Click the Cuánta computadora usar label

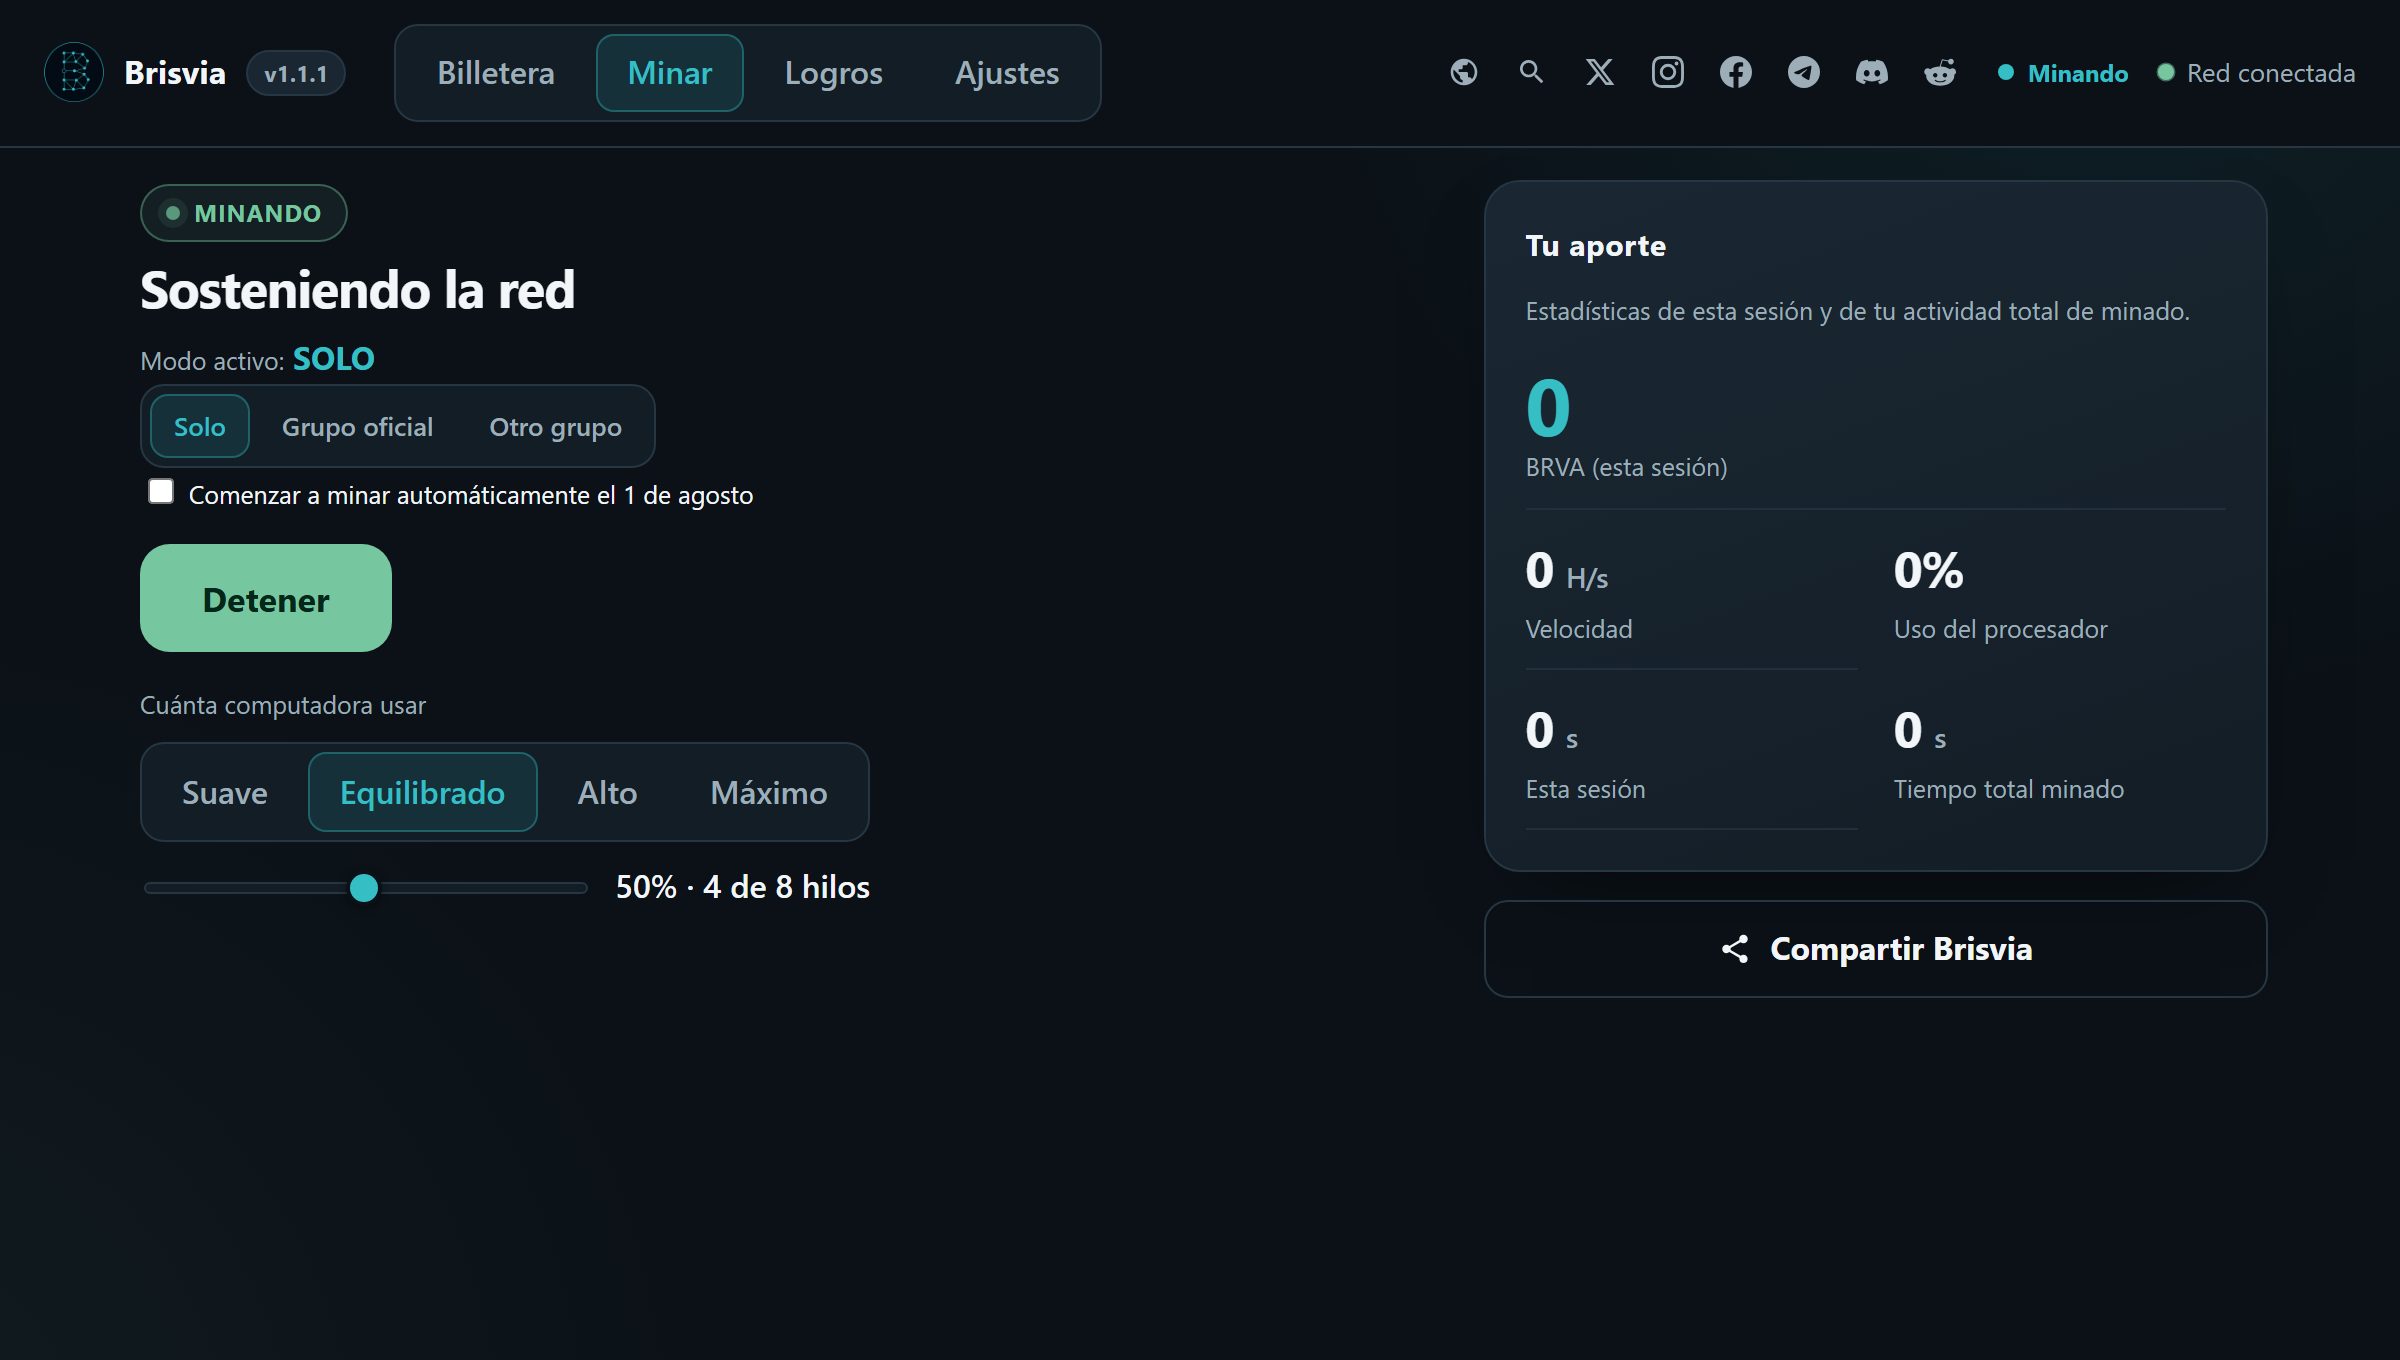coord(283,705)
